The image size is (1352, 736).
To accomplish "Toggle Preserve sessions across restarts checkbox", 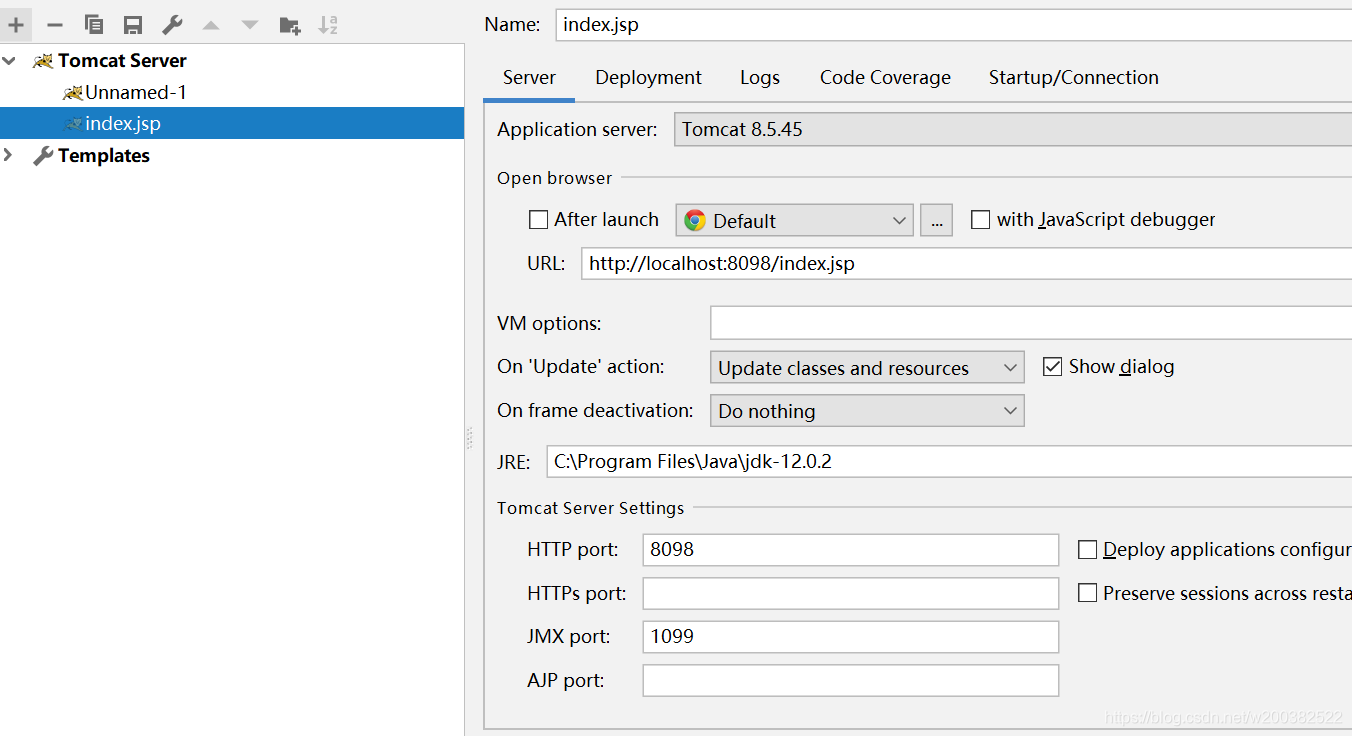I will [1087, 593].
